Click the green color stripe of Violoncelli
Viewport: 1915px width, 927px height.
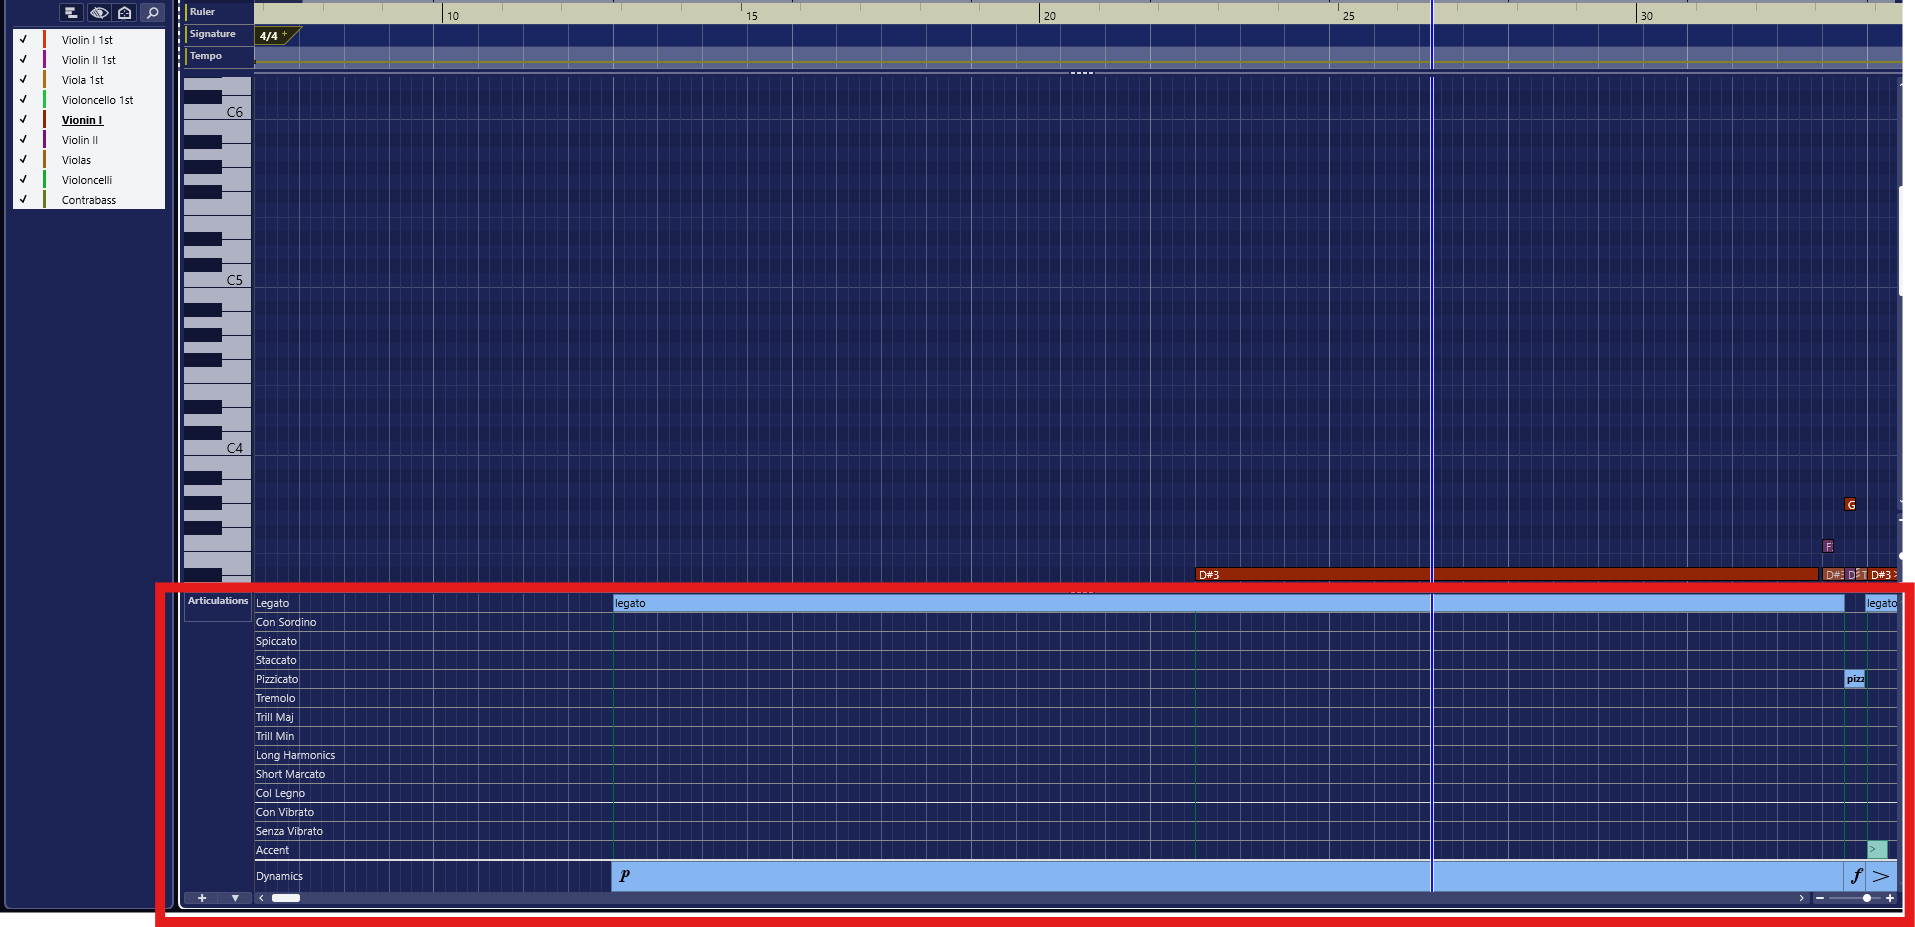click(x=44, y=180)
